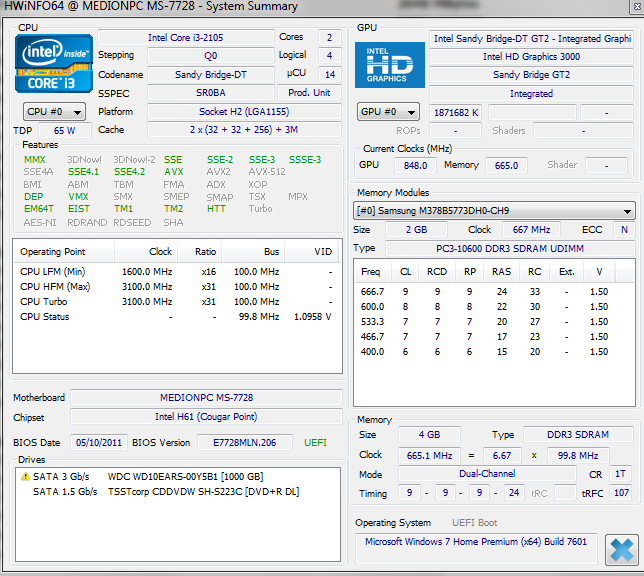The width and height of the screenshot is (644, 576).
Task: Click the module size 2 GB field
Action: (x=416, y=230)
